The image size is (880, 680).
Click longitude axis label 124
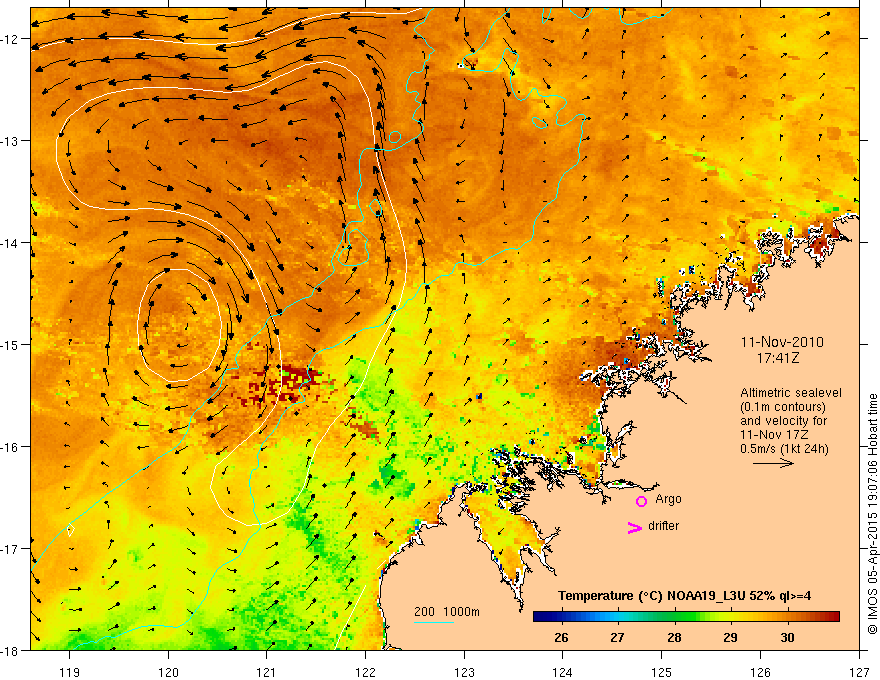tap(563, 672)
